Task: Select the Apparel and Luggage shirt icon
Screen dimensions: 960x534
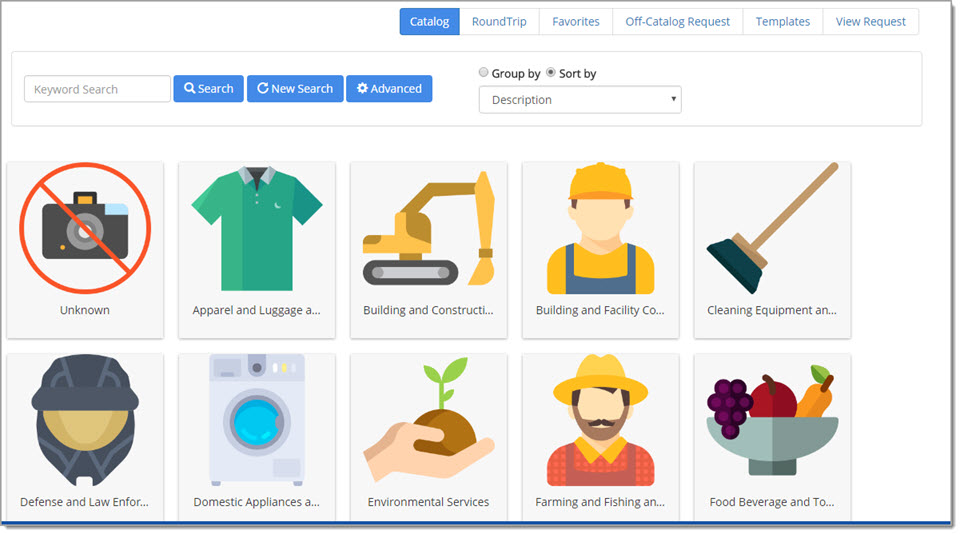Action: (x=257, y=229)
